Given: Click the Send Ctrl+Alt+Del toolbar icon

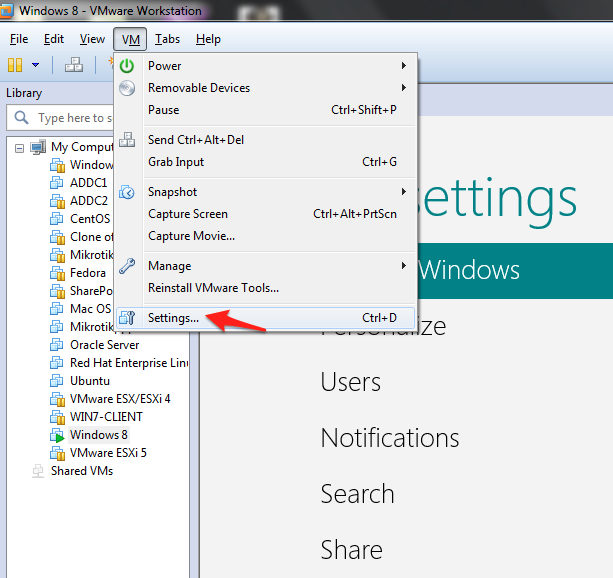Looking at the screenshot, I should 73,65.
